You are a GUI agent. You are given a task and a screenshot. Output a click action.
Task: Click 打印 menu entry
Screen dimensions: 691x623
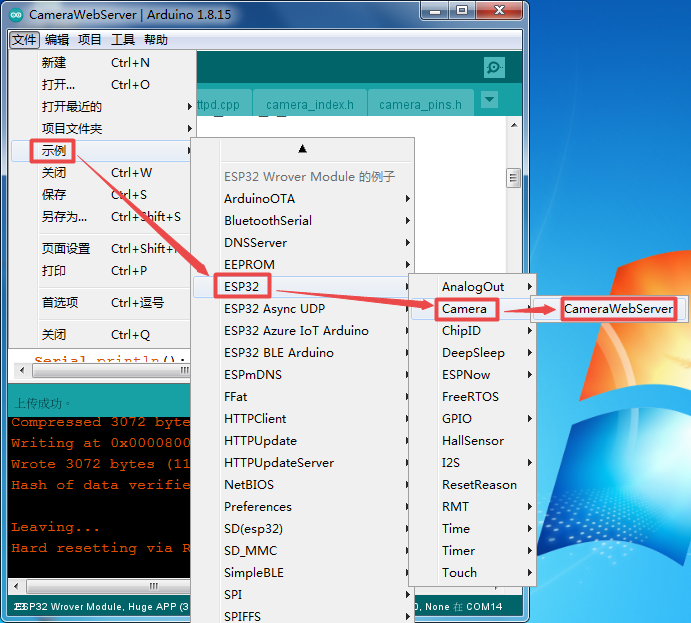click(102, 271)
